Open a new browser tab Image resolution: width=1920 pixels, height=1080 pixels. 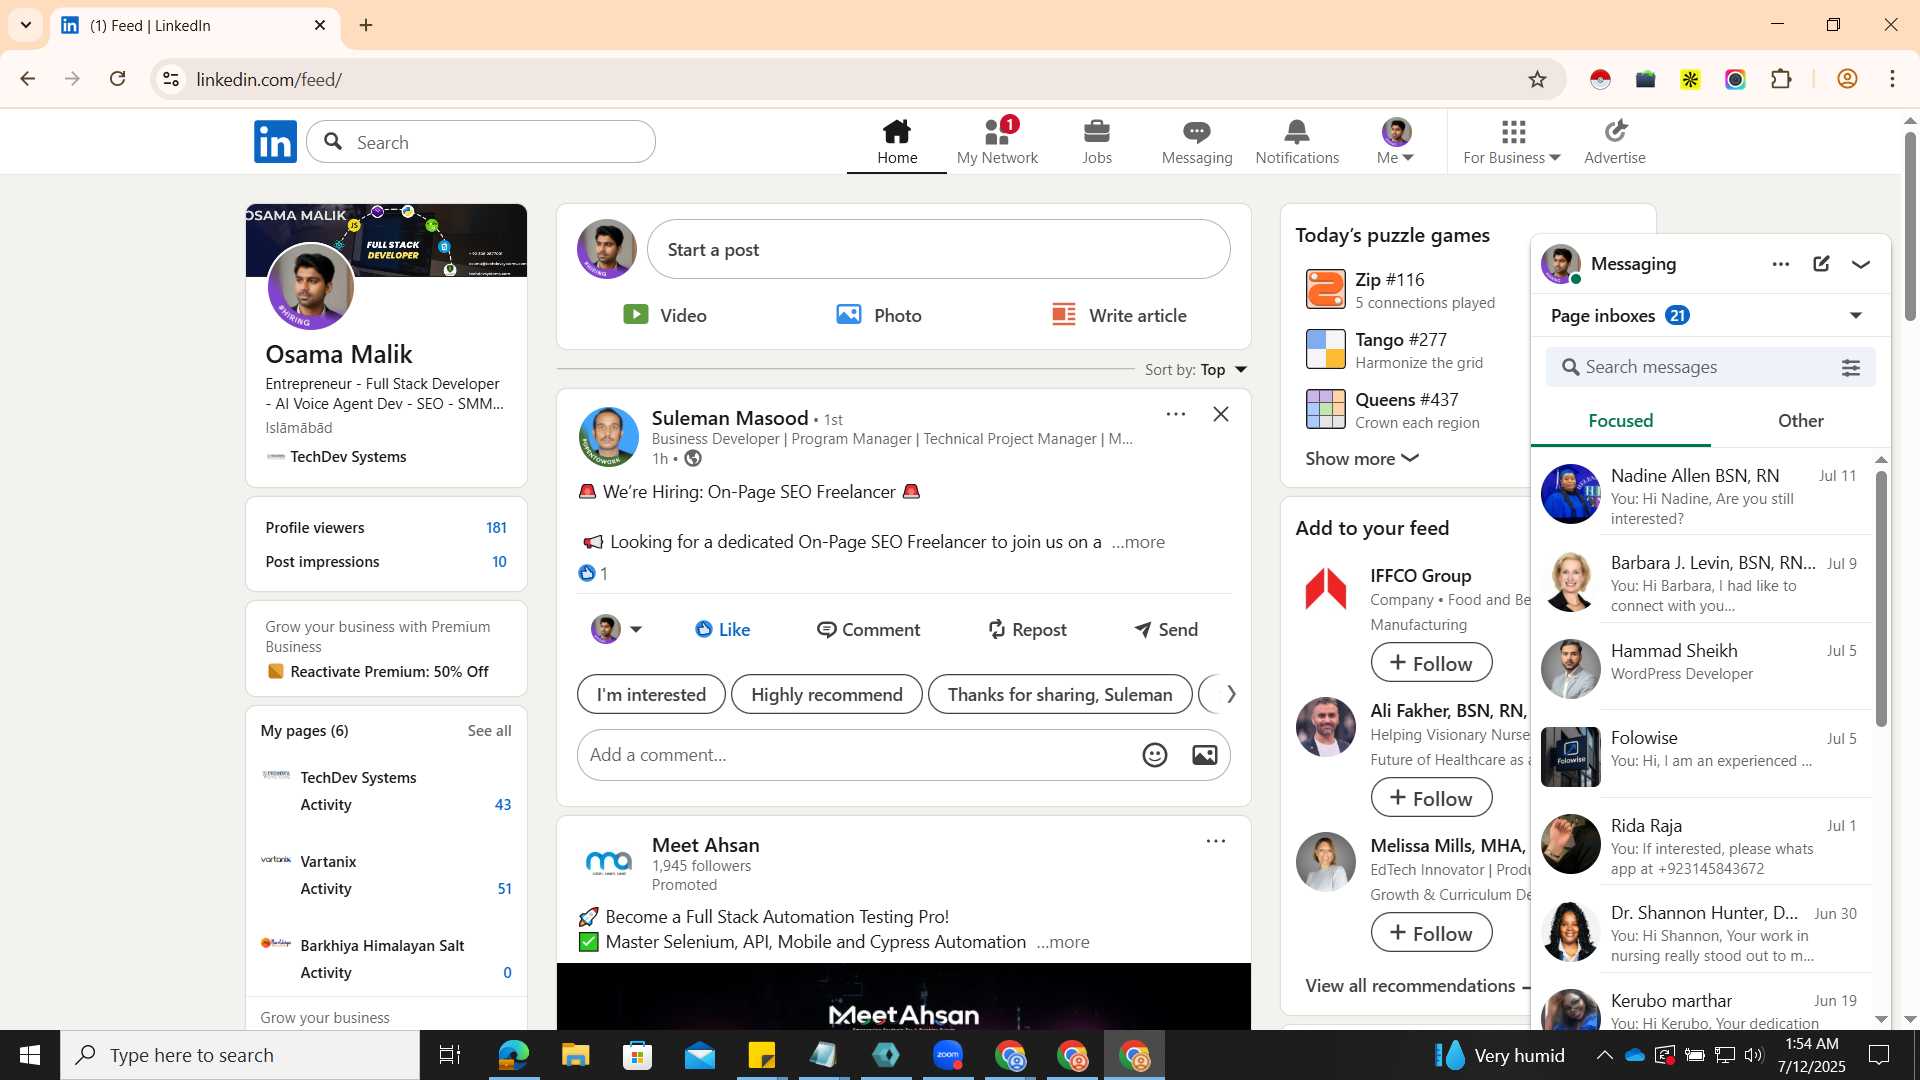(x=366, y=25)
